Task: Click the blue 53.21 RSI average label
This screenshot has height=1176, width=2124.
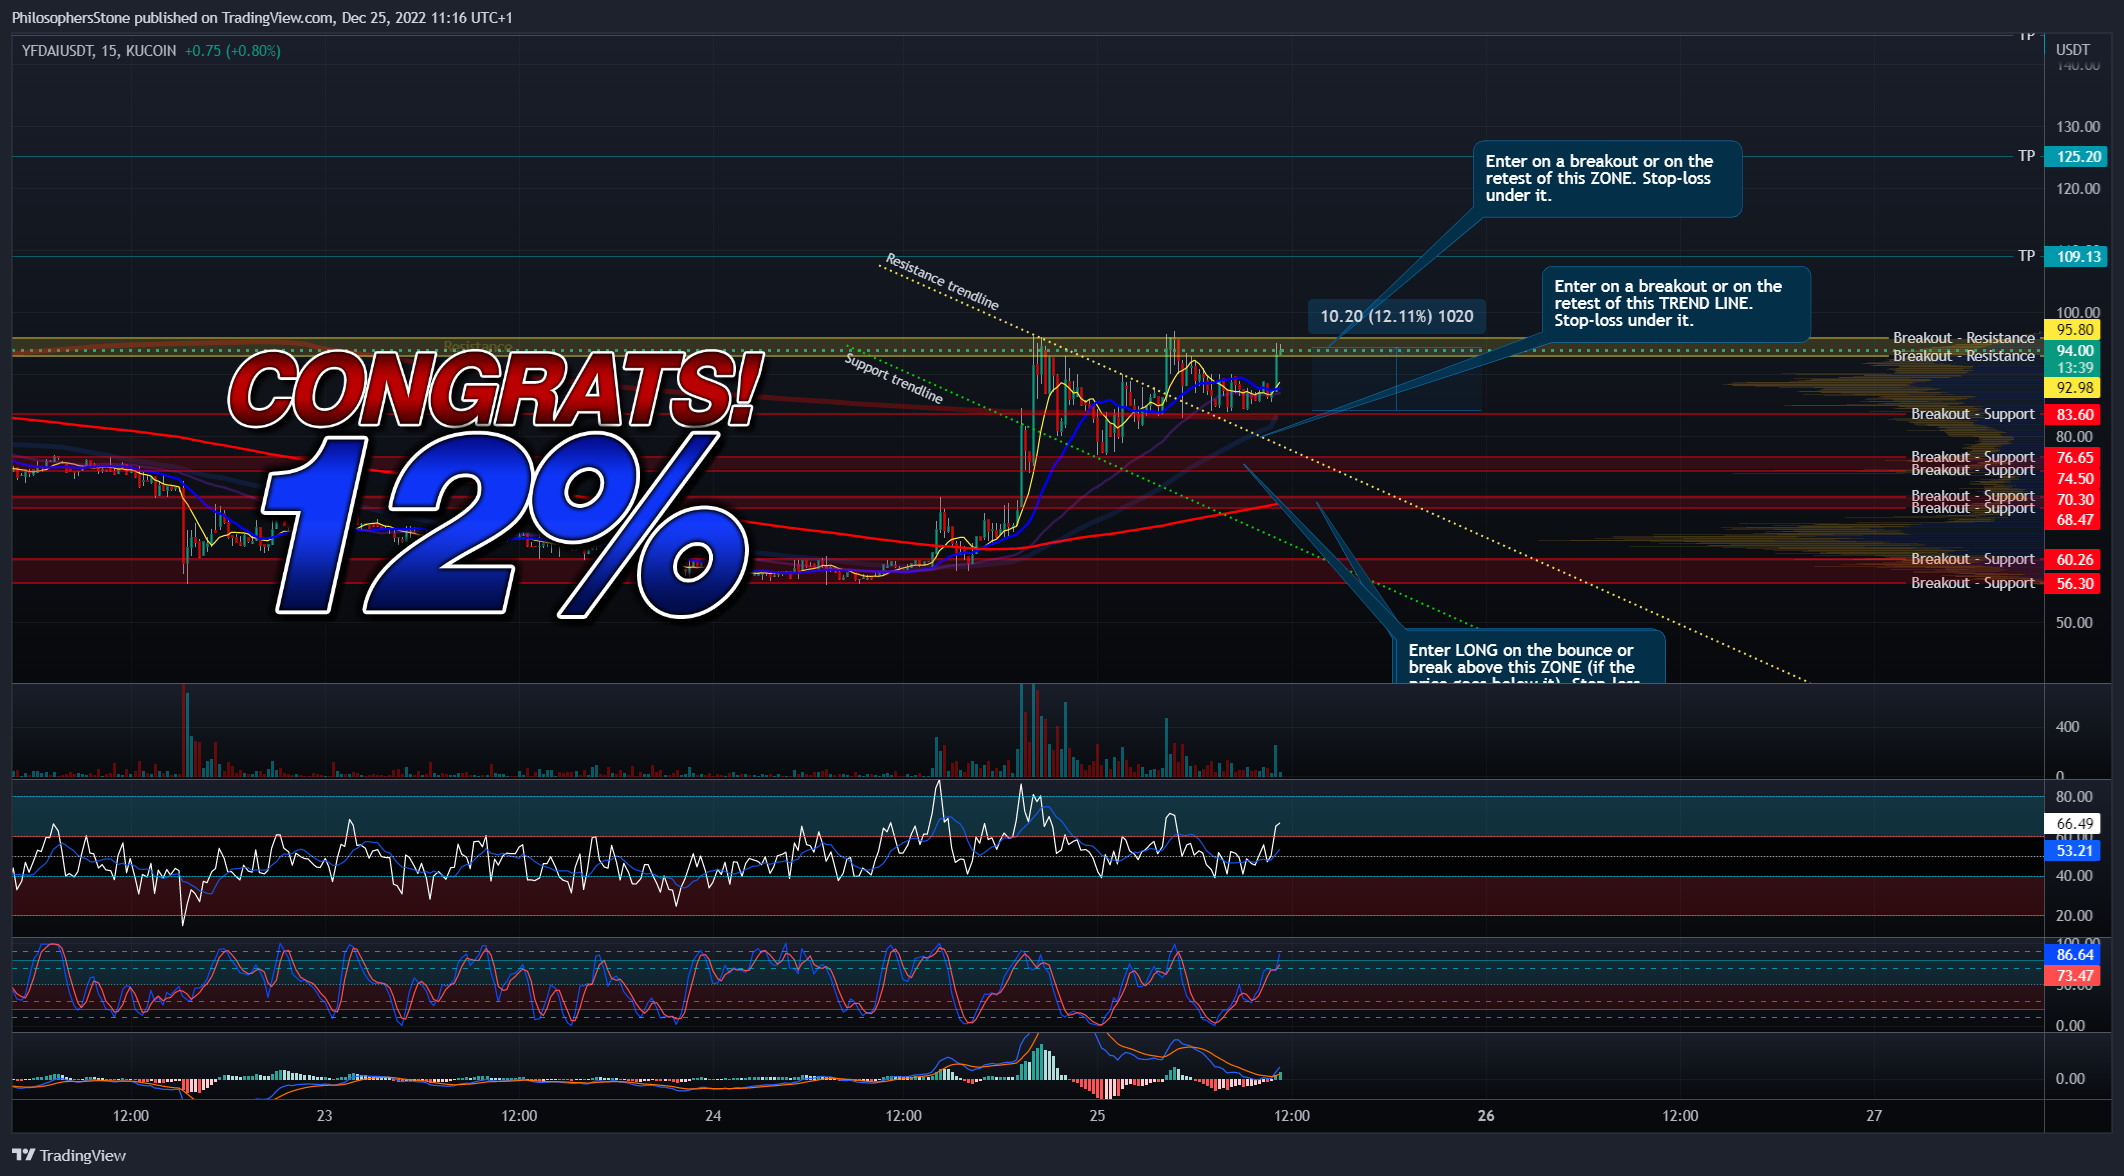Action: 2073,851
